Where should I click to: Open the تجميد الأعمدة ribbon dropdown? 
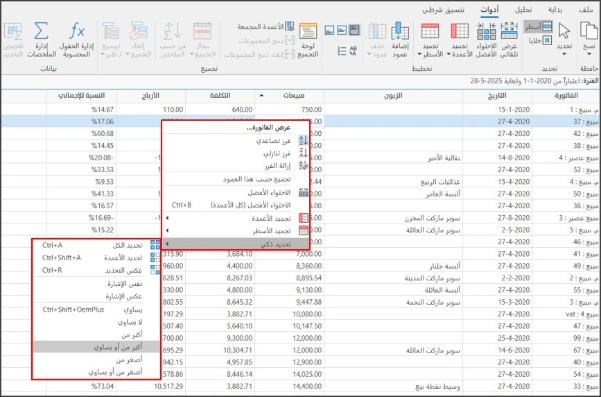tap(459, 40)
